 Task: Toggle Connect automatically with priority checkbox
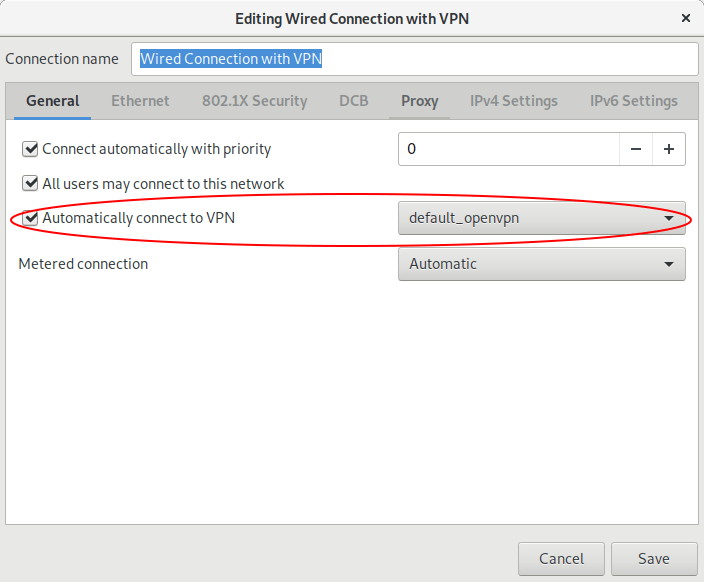[x=30, y=150]
